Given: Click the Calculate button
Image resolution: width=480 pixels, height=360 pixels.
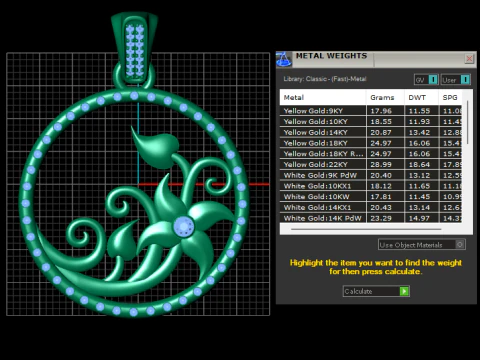Looking at the screenshot, I should click(x=376, y=291).
